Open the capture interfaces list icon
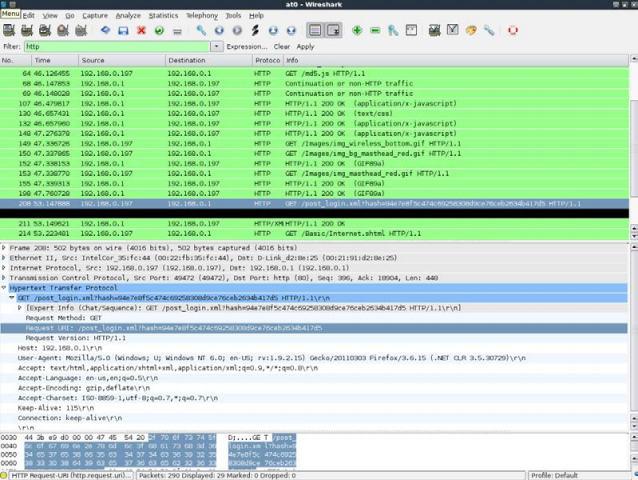The width and height of the screenshot is (638, 480). click(x=9, y=30)
